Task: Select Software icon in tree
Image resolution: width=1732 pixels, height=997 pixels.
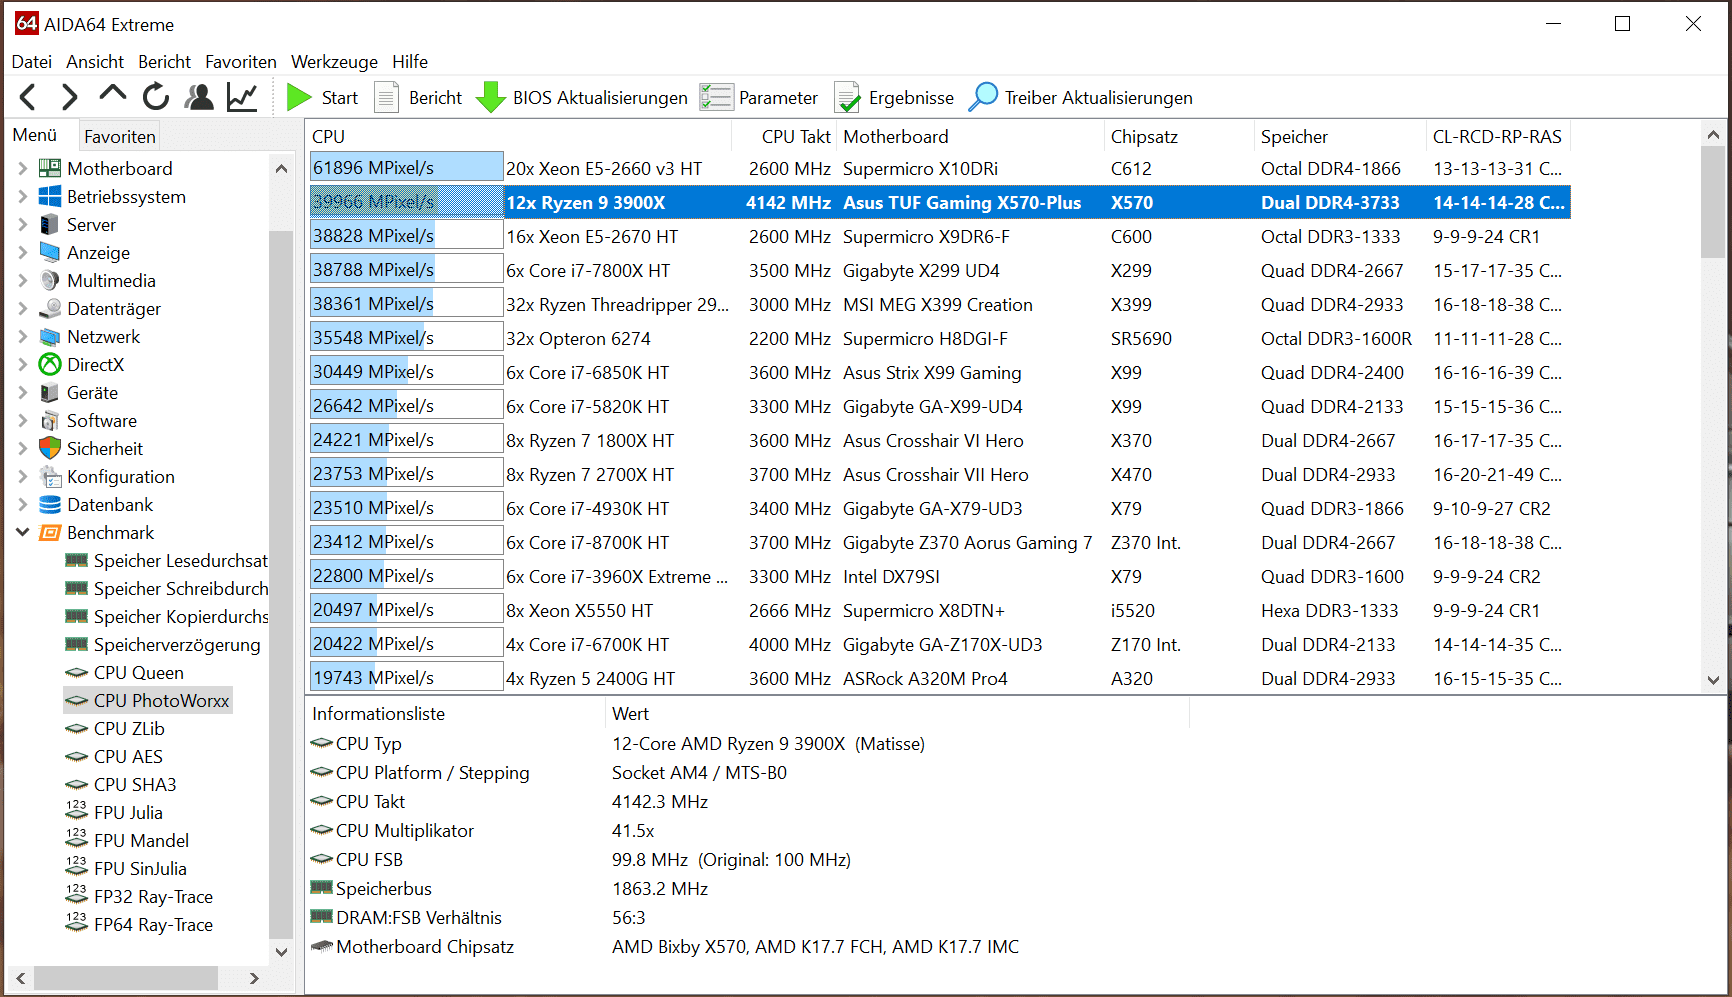Action: coord(50,420)
